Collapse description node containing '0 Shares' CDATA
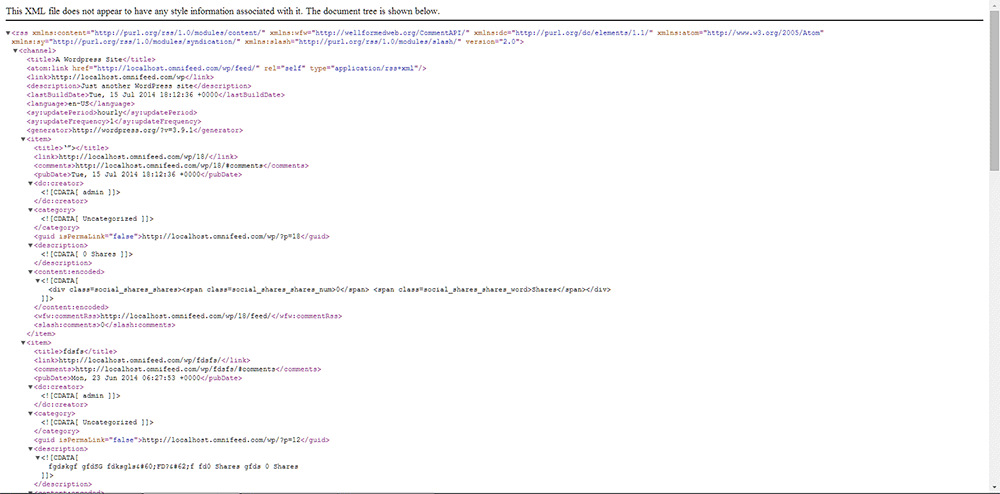Viewport: 1000px width, 494px height. pyautogui.click(x=31, y=245)
